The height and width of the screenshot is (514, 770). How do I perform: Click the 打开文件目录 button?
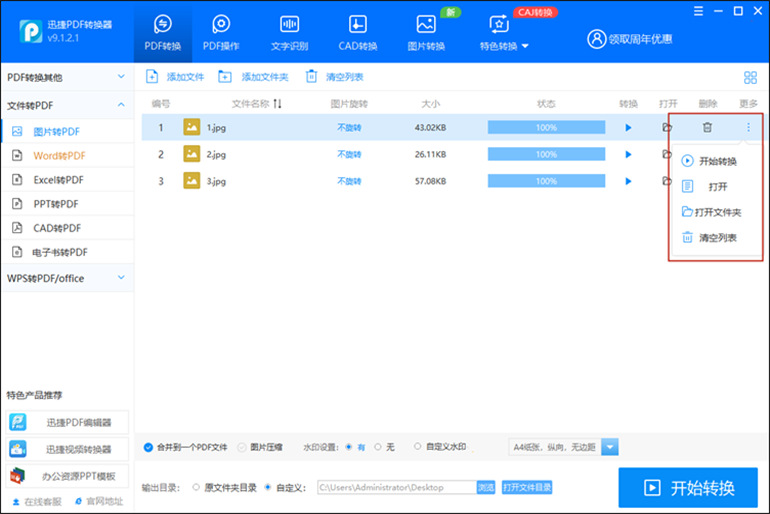point(527,487)
